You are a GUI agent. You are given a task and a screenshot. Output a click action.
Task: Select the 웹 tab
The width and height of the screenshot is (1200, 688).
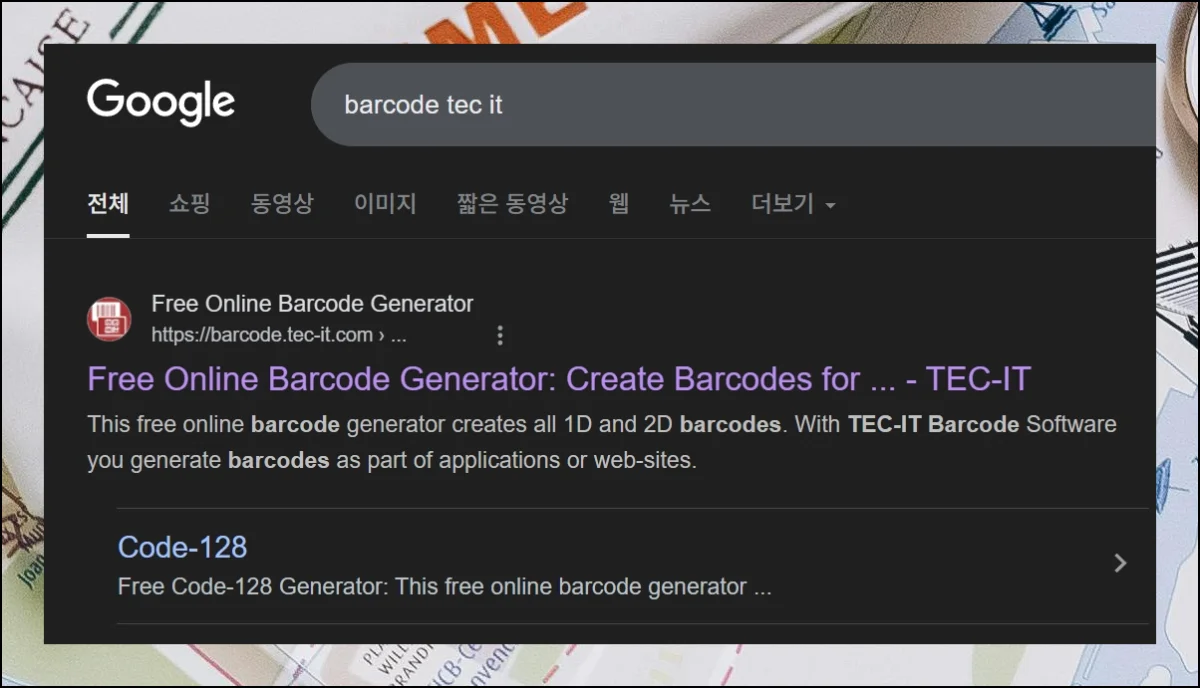pos(619,204)
